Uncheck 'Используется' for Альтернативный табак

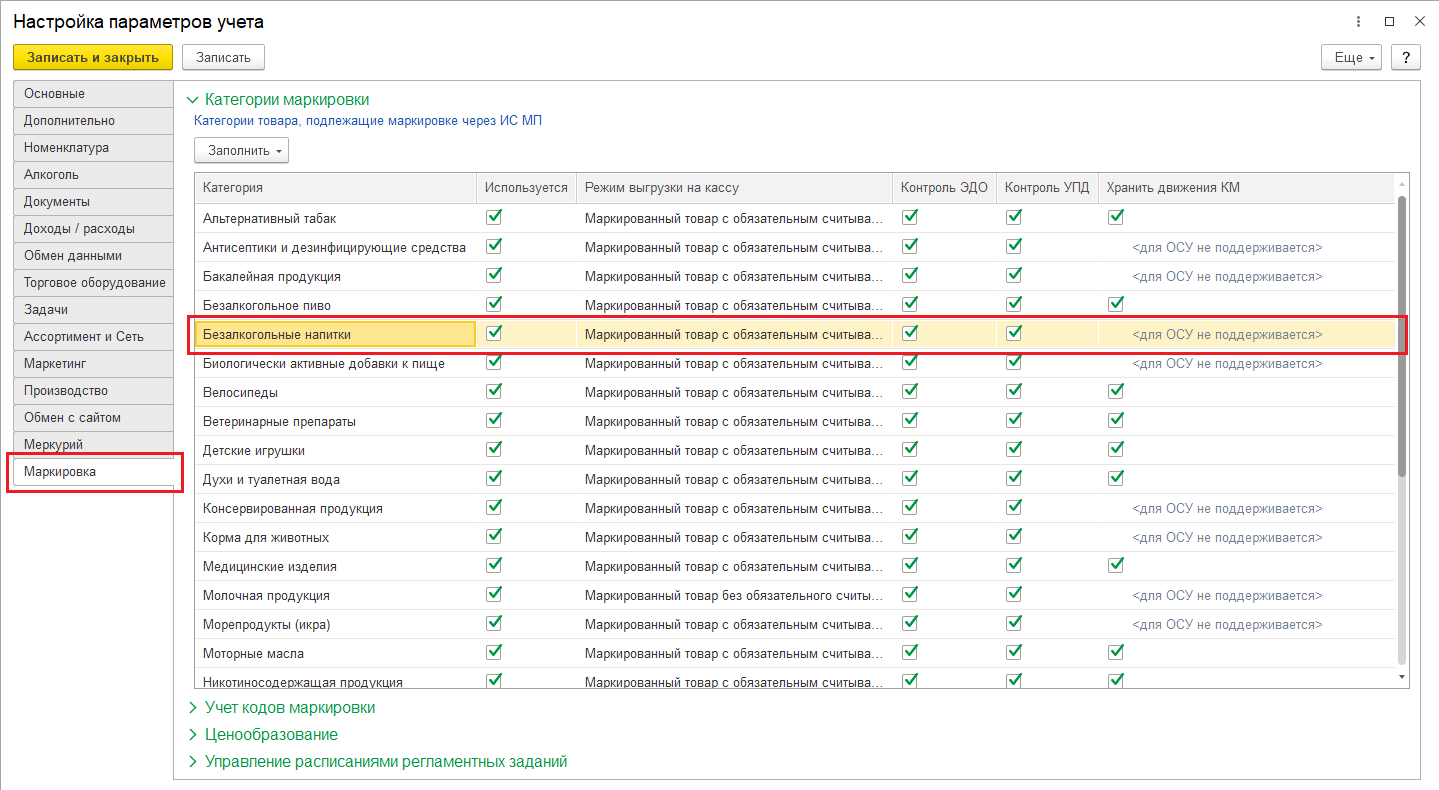click(x=494, y=217)
